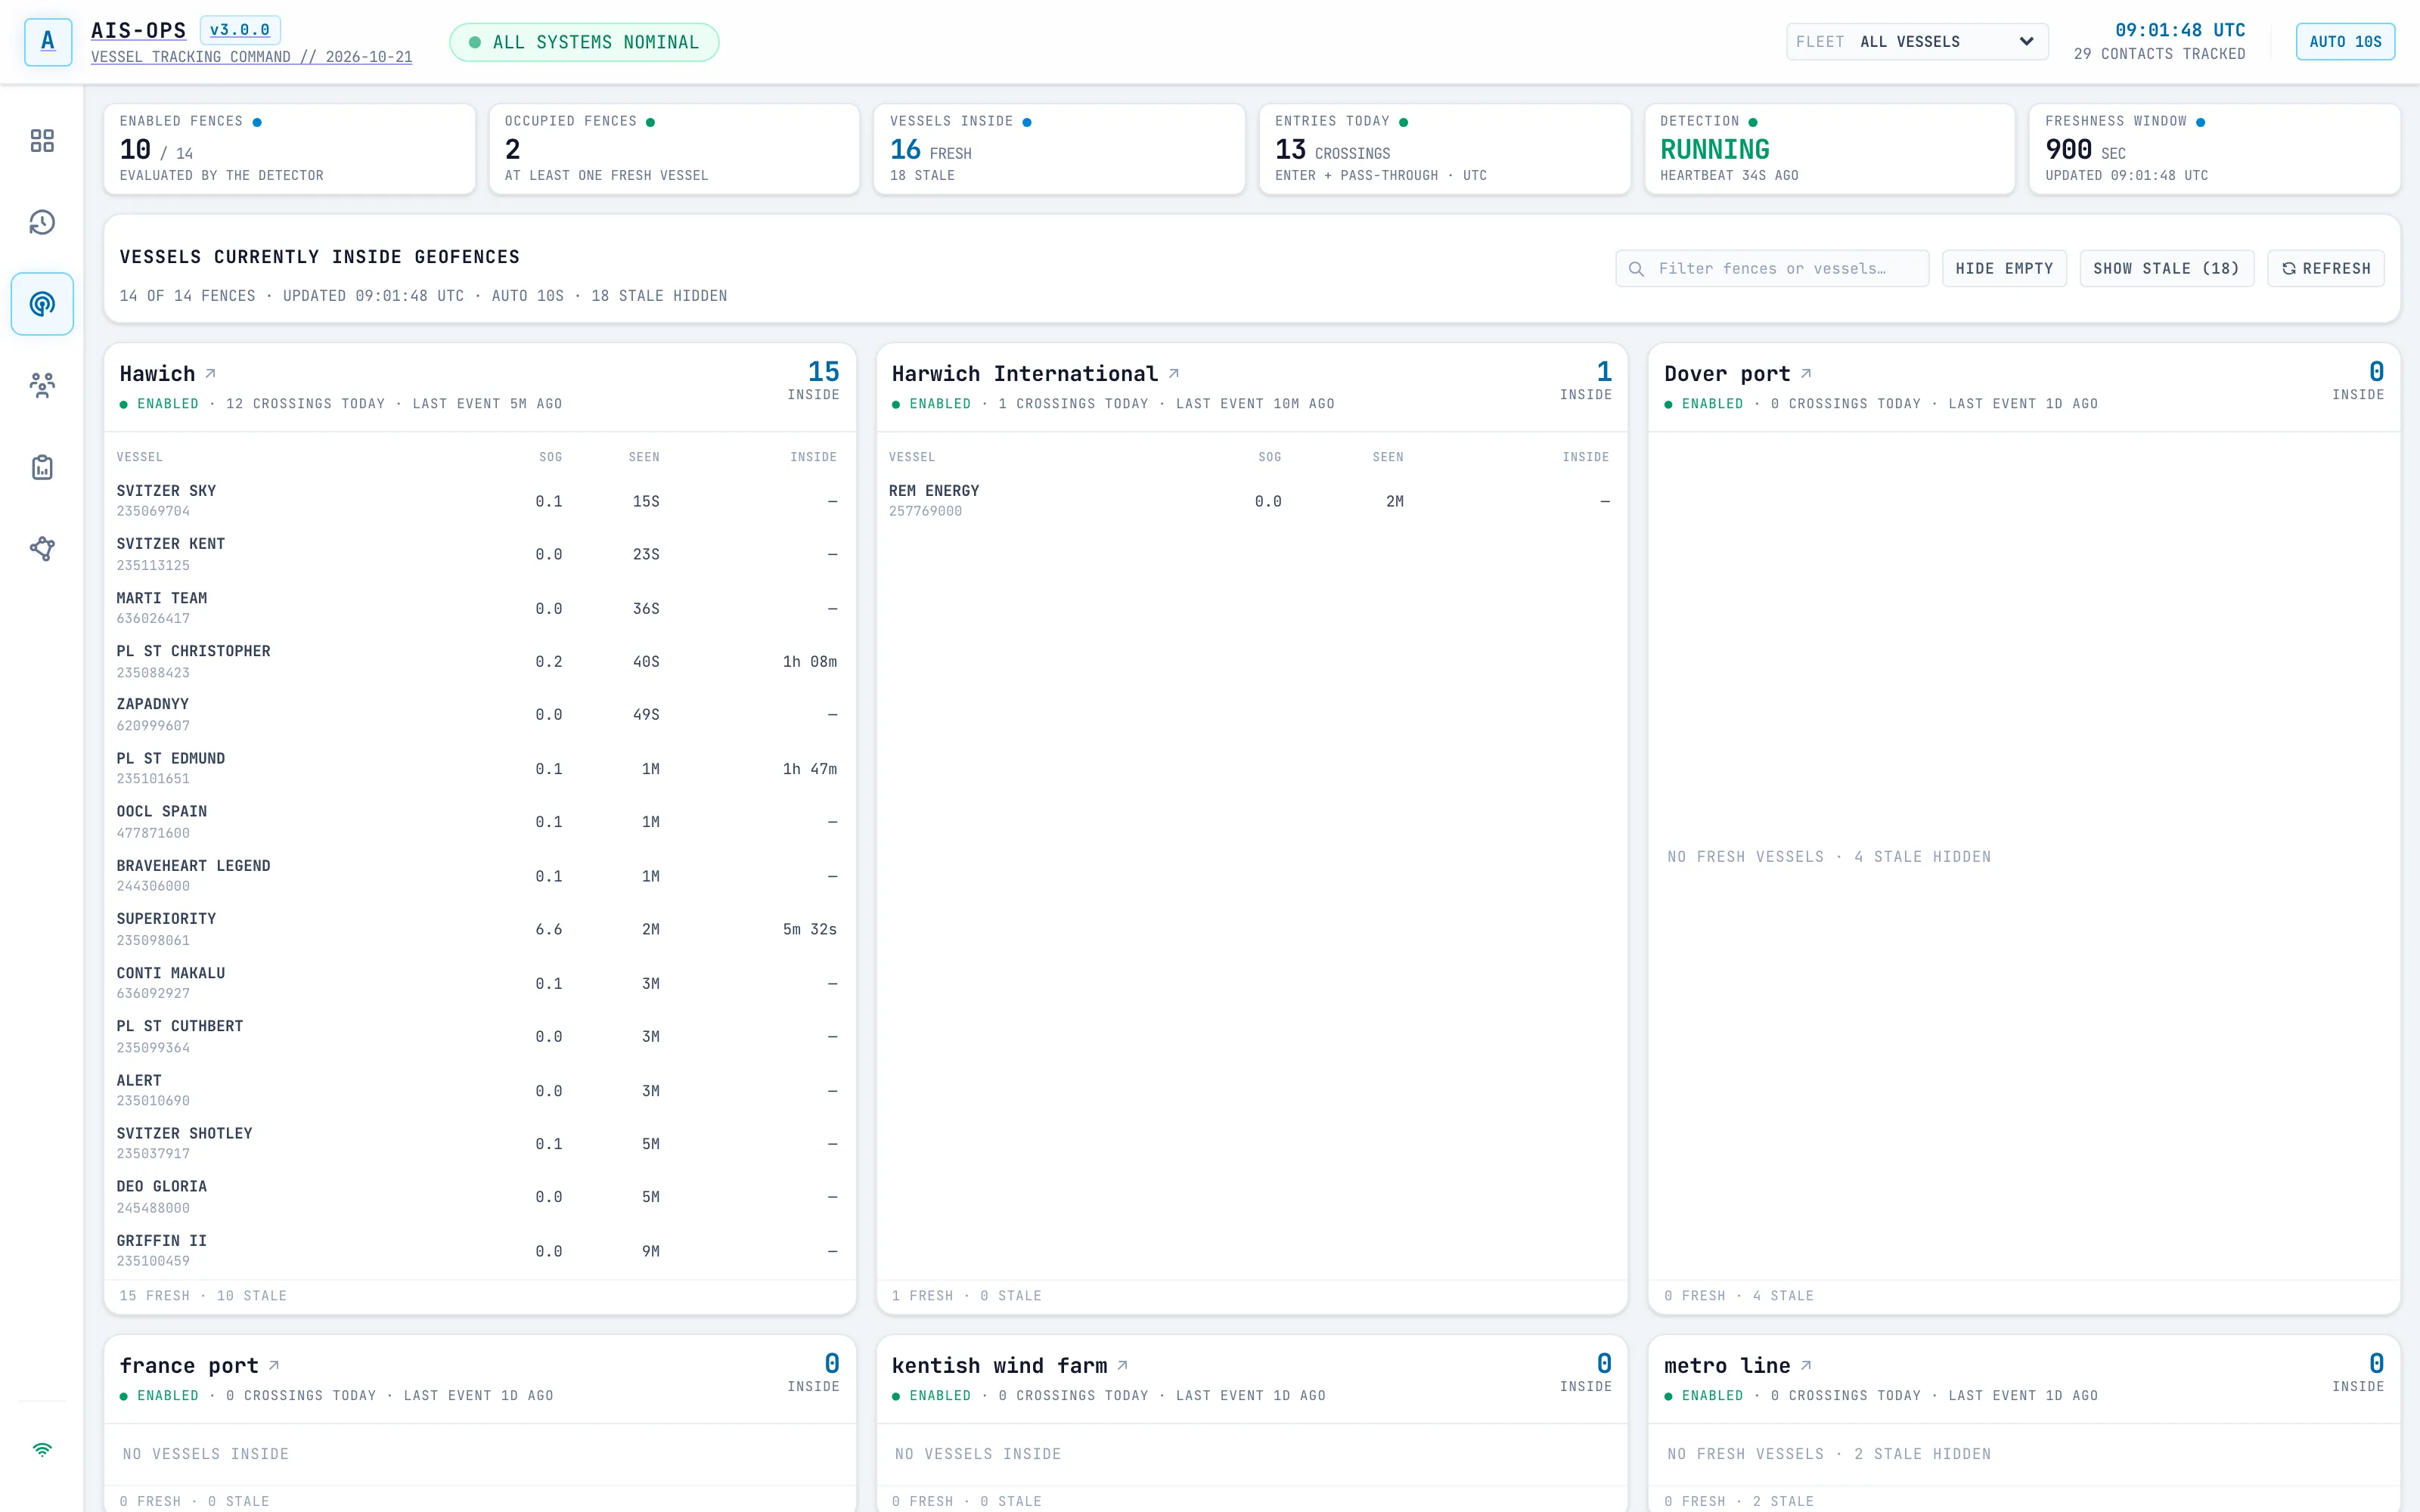Click the Refresh button
2420x1512 pixels.
[x=2326, y=269]
